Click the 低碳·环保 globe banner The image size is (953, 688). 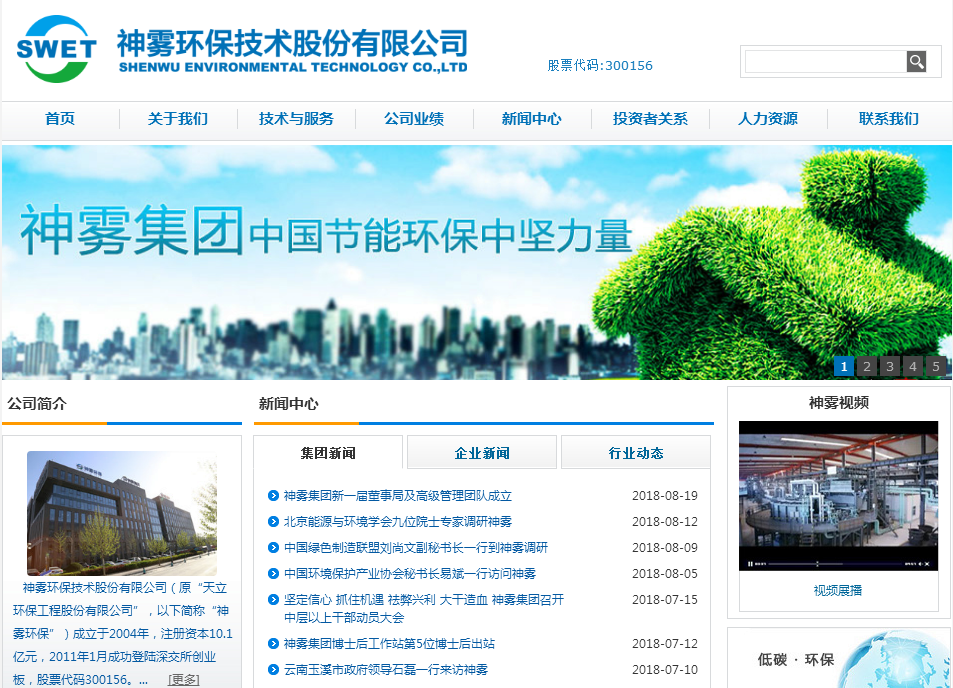[839, 659]
